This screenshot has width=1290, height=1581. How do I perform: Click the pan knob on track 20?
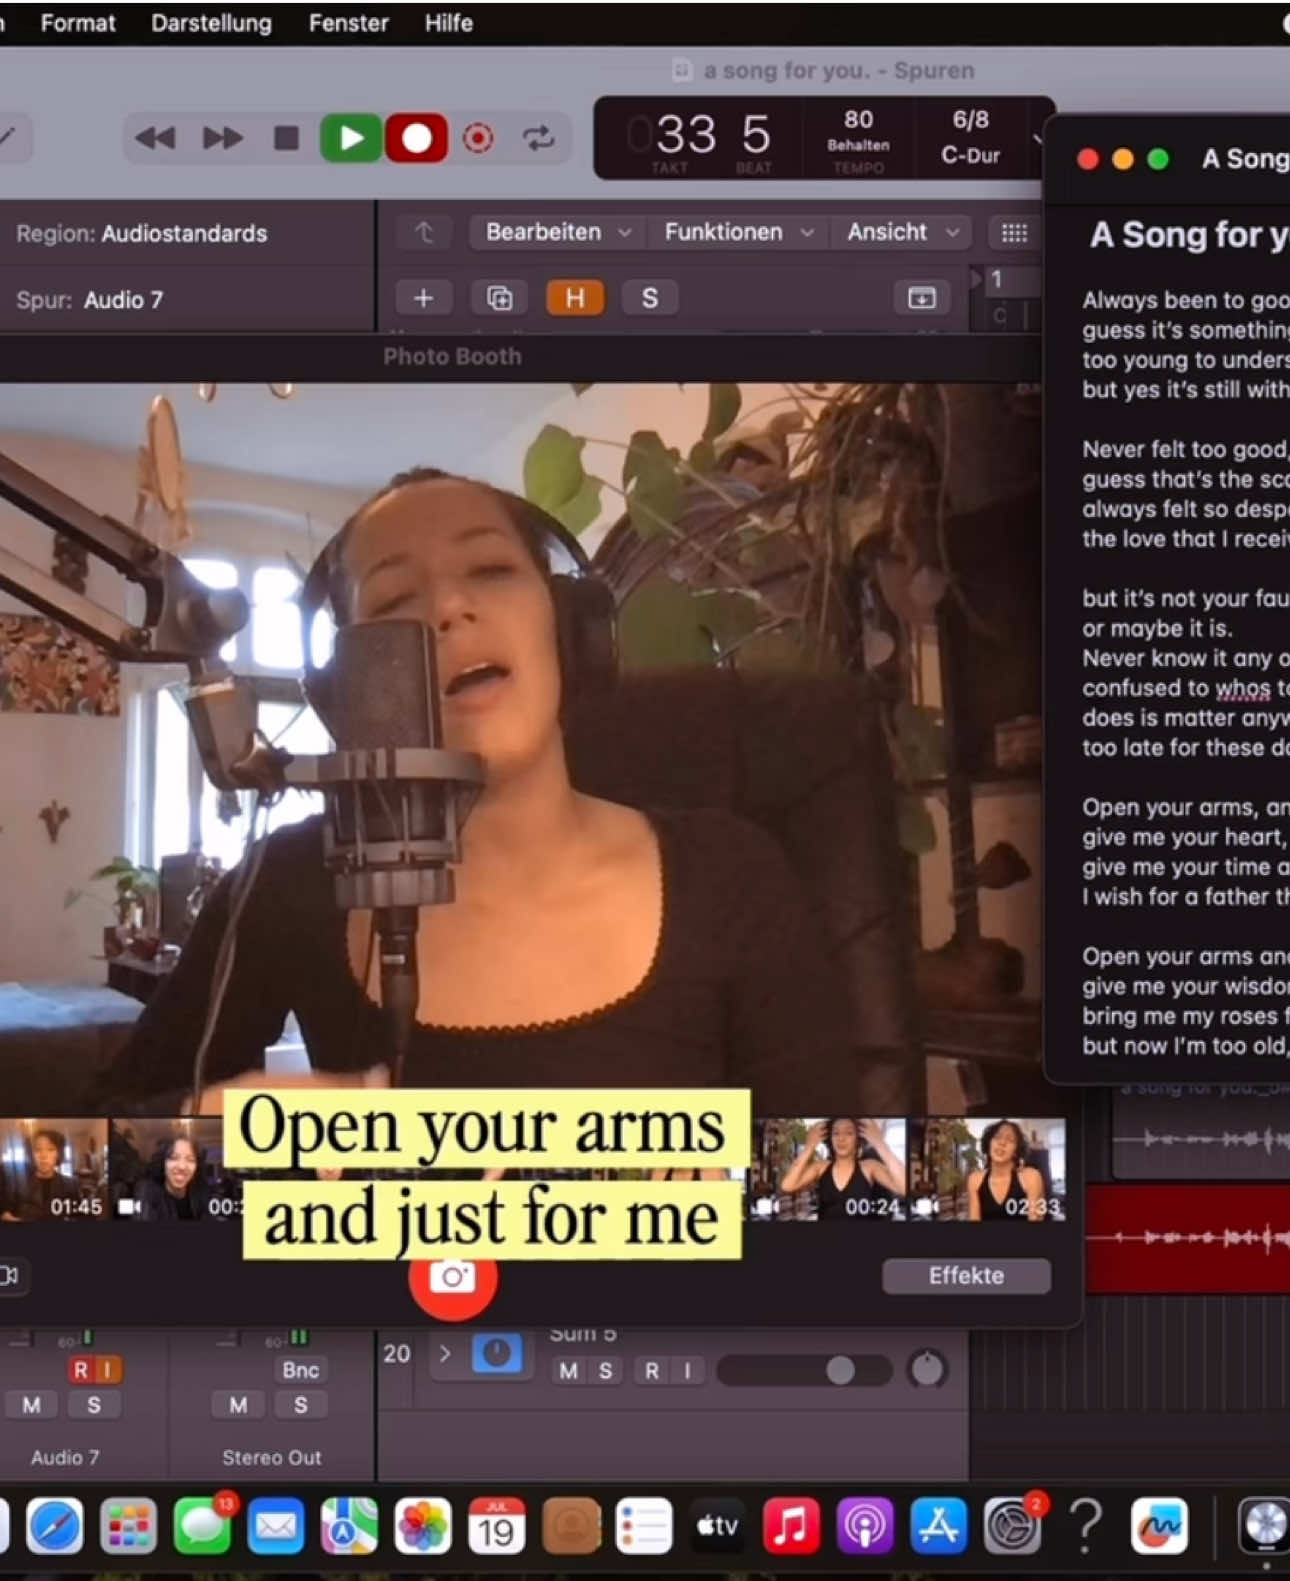928,1369
